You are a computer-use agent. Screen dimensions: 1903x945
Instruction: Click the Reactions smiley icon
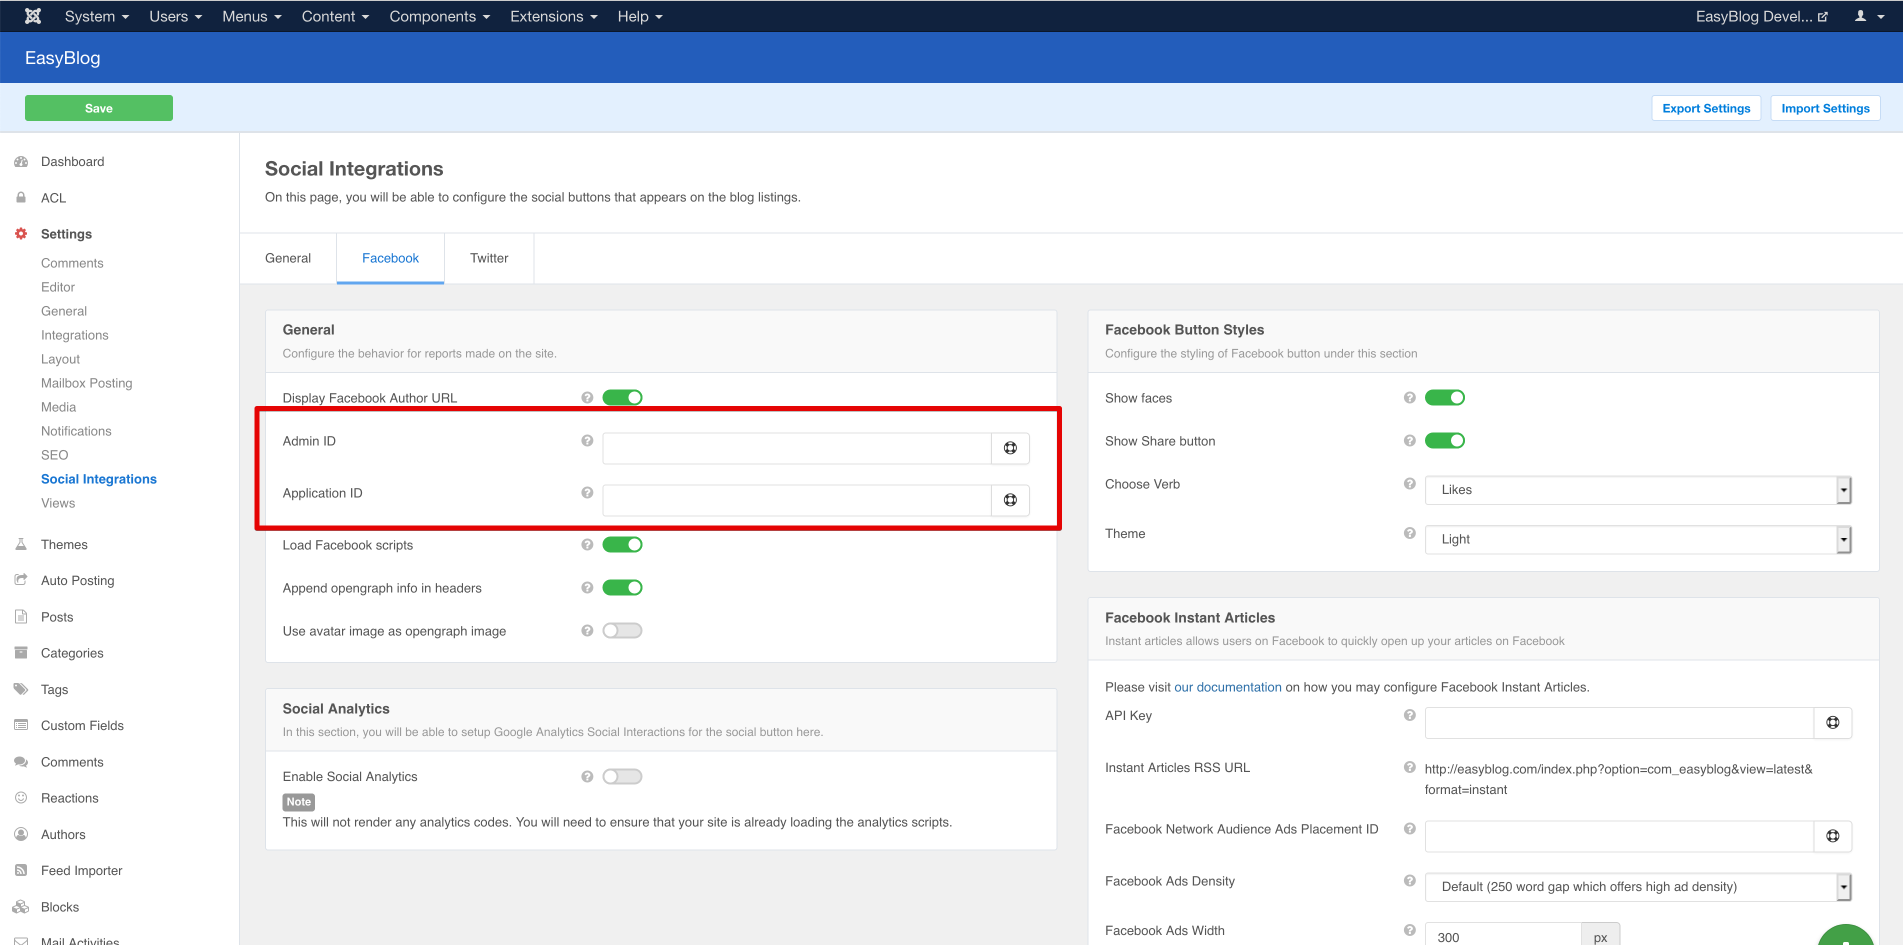[21, 798]
